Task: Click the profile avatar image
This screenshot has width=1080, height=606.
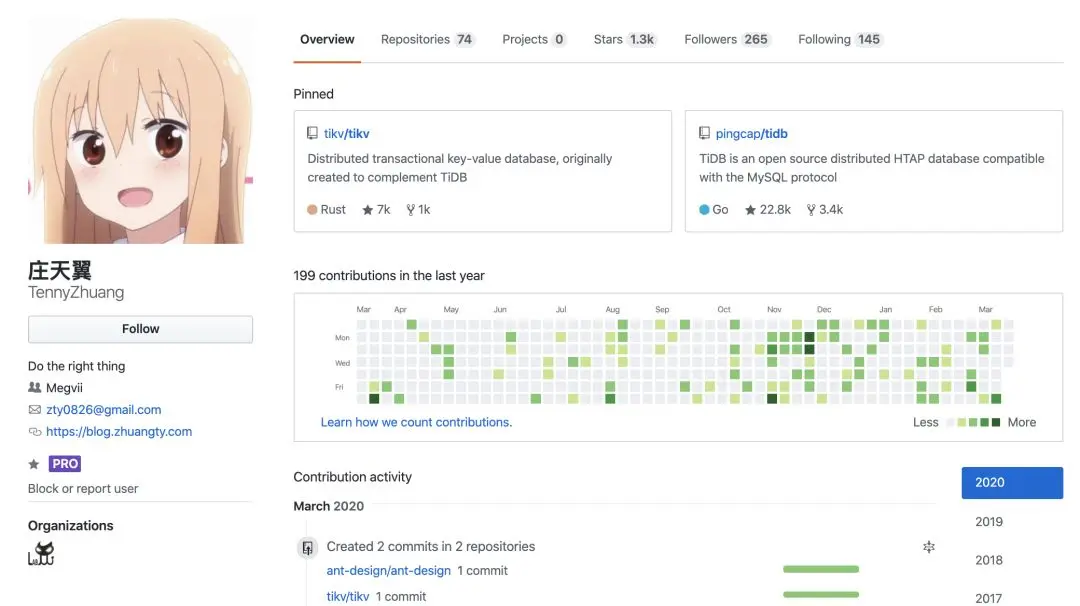Action: 141,131
